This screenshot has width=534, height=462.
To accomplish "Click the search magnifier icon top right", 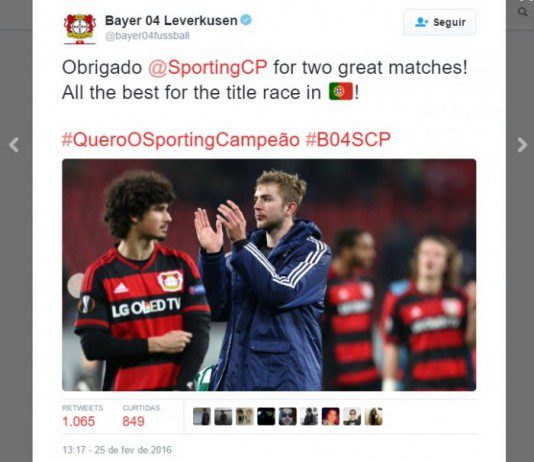I will tap(522, 12).
